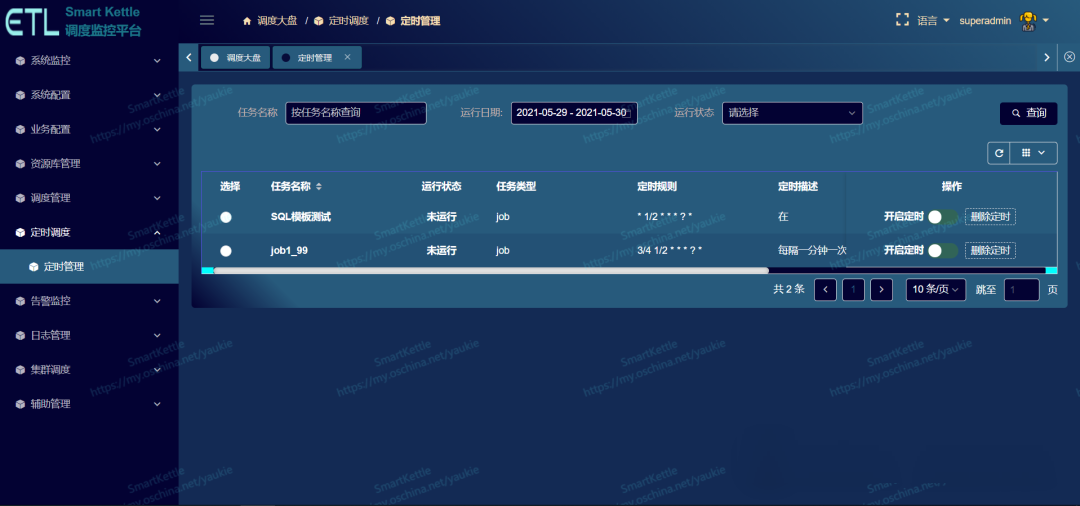Click cube icon beside 系统监控
The image size is (1080, 506).
(20, 61)
